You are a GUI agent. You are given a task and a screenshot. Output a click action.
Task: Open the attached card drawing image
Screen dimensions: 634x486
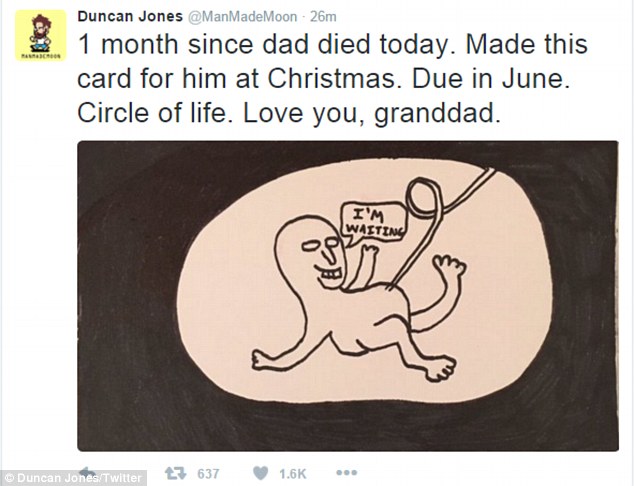point(348,296)
